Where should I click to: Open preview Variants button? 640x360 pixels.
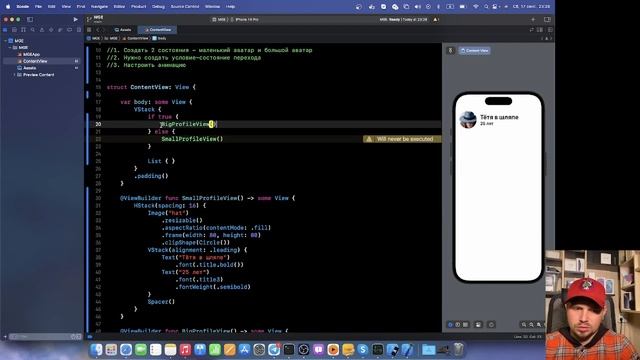tap(465, 325)
